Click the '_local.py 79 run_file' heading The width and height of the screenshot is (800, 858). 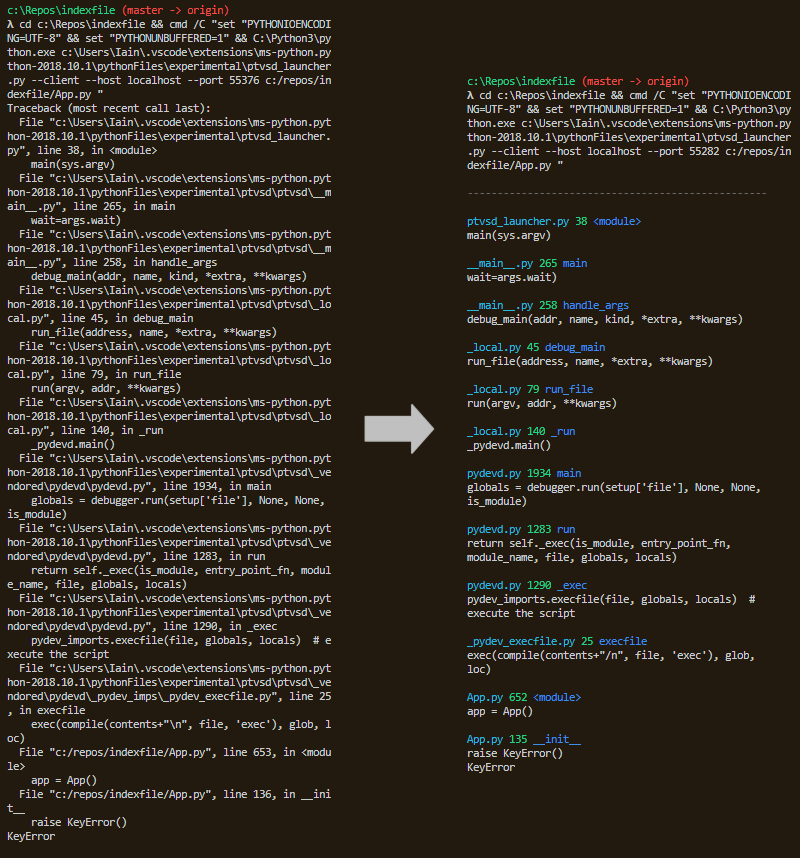pos(530,389)
